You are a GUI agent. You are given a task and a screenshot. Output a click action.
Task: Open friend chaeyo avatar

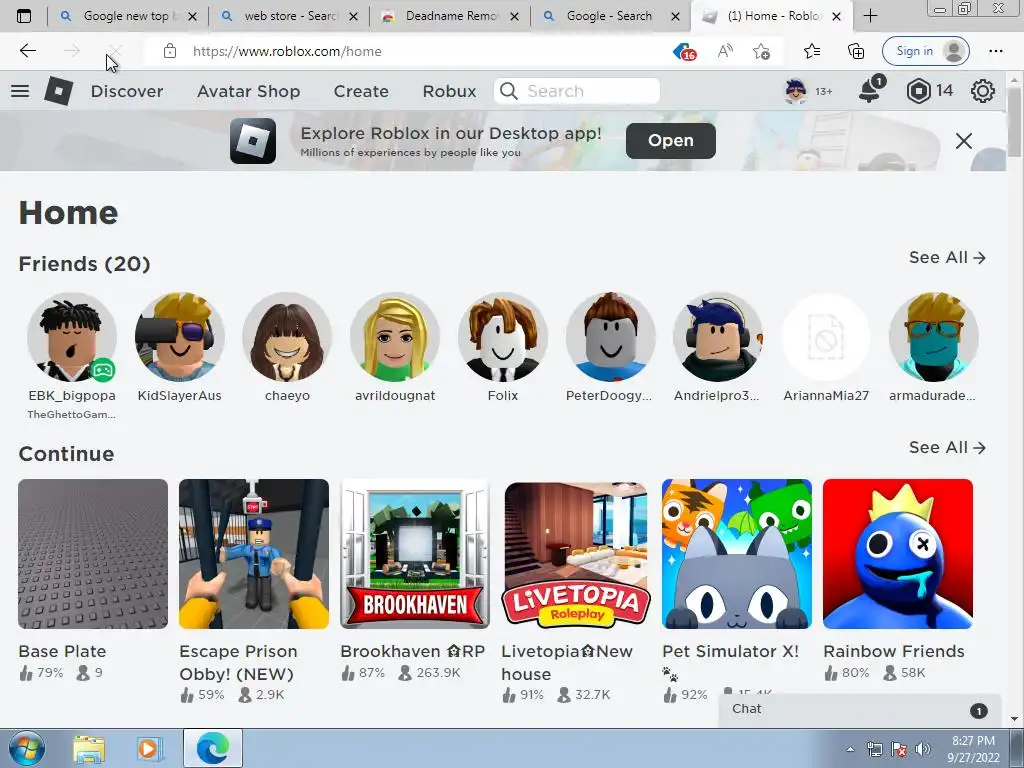287,337
